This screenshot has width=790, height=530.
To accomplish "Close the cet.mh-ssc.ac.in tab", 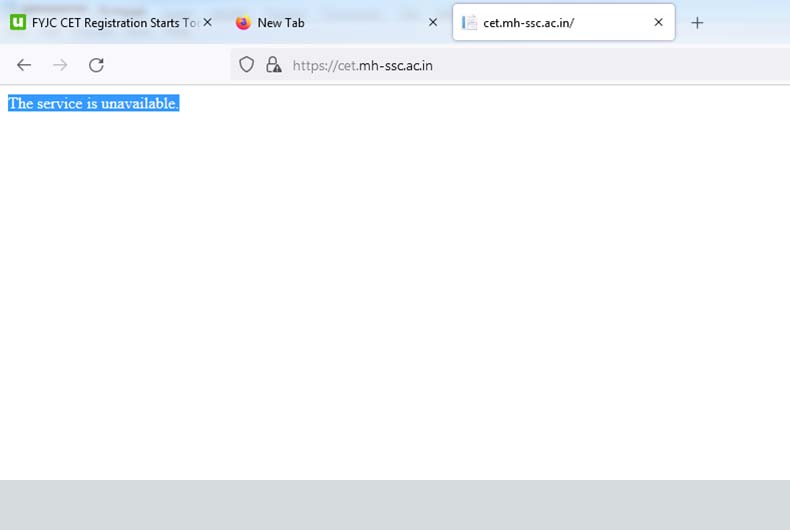I will (x=658, y=22).
